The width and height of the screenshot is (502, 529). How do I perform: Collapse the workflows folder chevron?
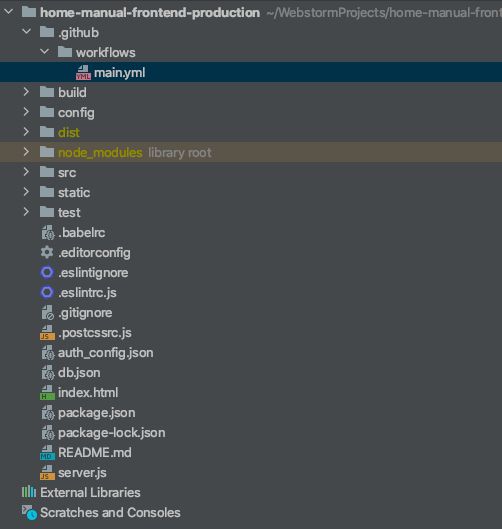45,52
